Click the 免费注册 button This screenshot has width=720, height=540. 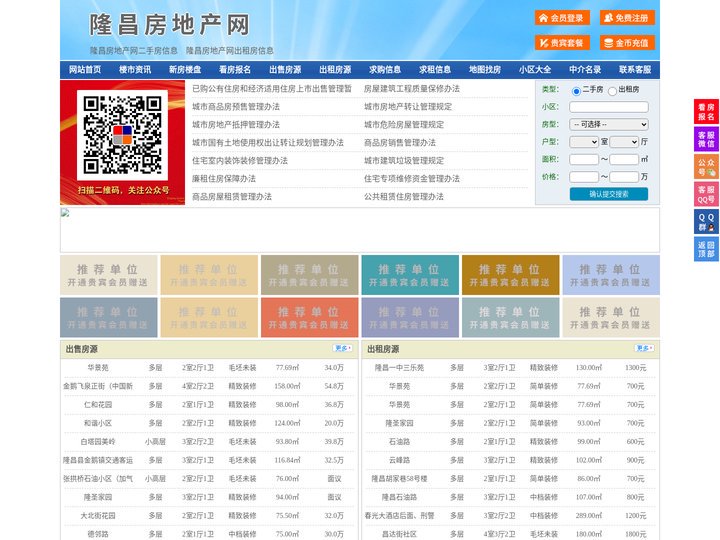click(x=627, y=18)
